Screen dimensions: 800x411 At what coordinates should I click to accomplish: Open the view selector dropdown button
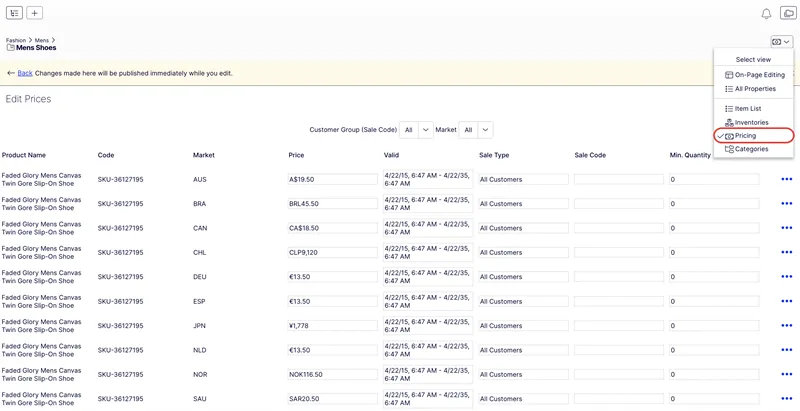(781, 42)
